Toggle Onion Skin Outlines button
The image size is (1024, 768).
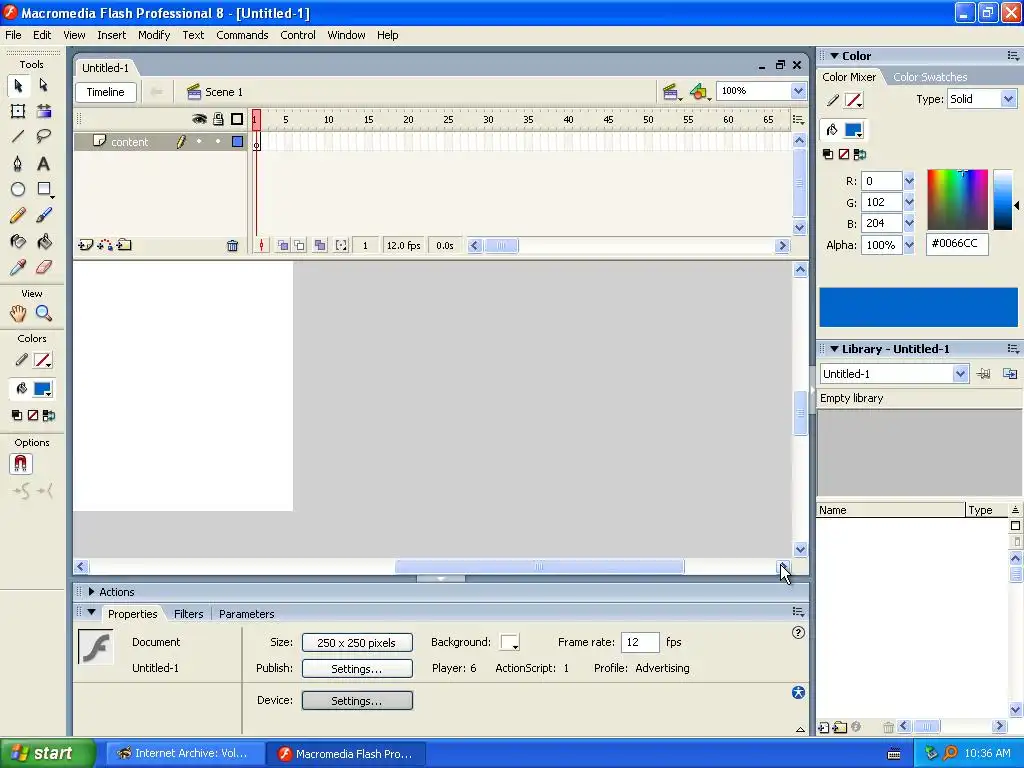300,246
